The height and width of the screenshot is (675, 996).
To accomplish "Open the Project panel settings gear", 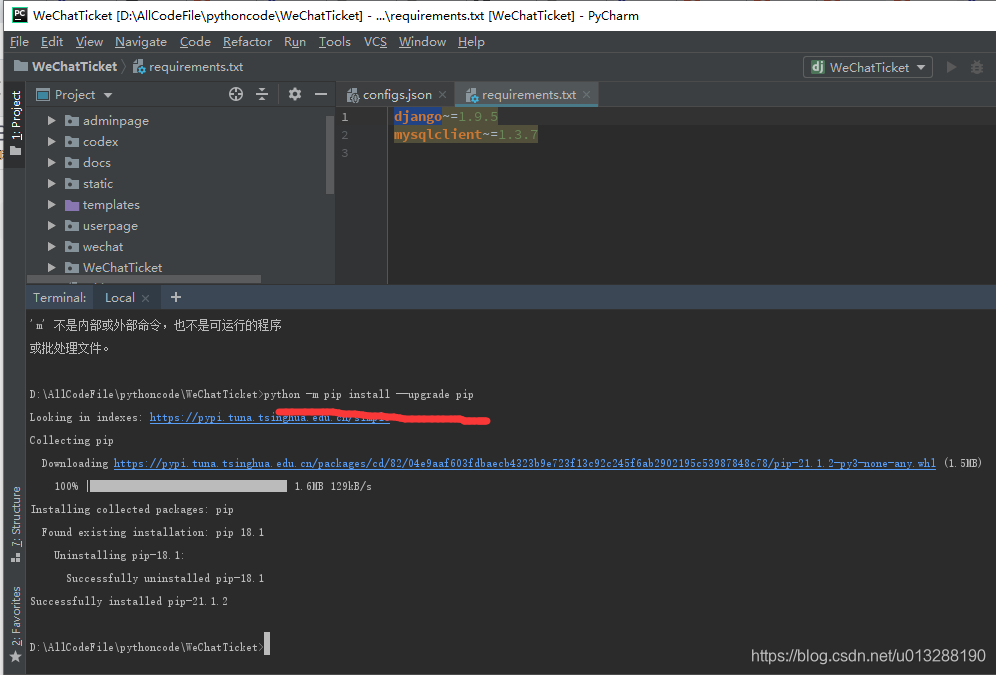I will click(x=295, y=94).
